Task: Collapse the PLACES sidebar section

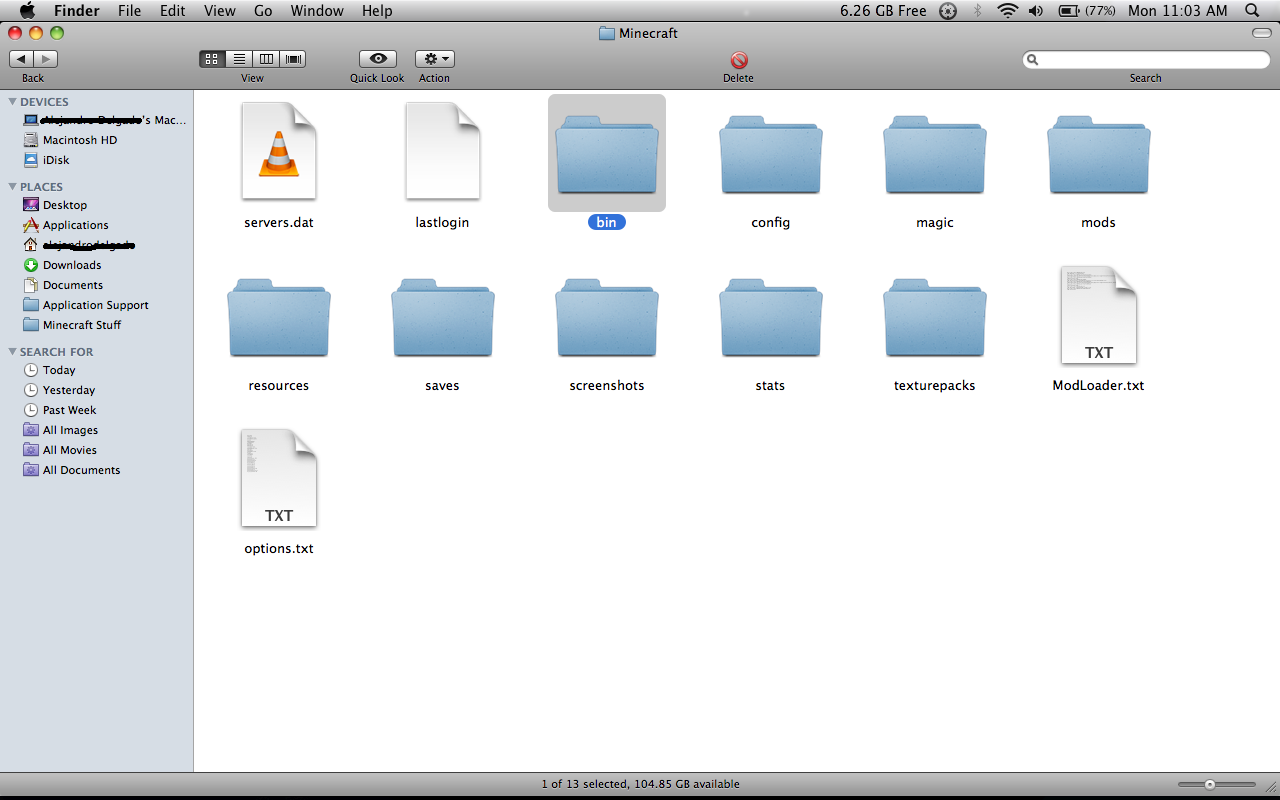Action: tap(12, 187)
